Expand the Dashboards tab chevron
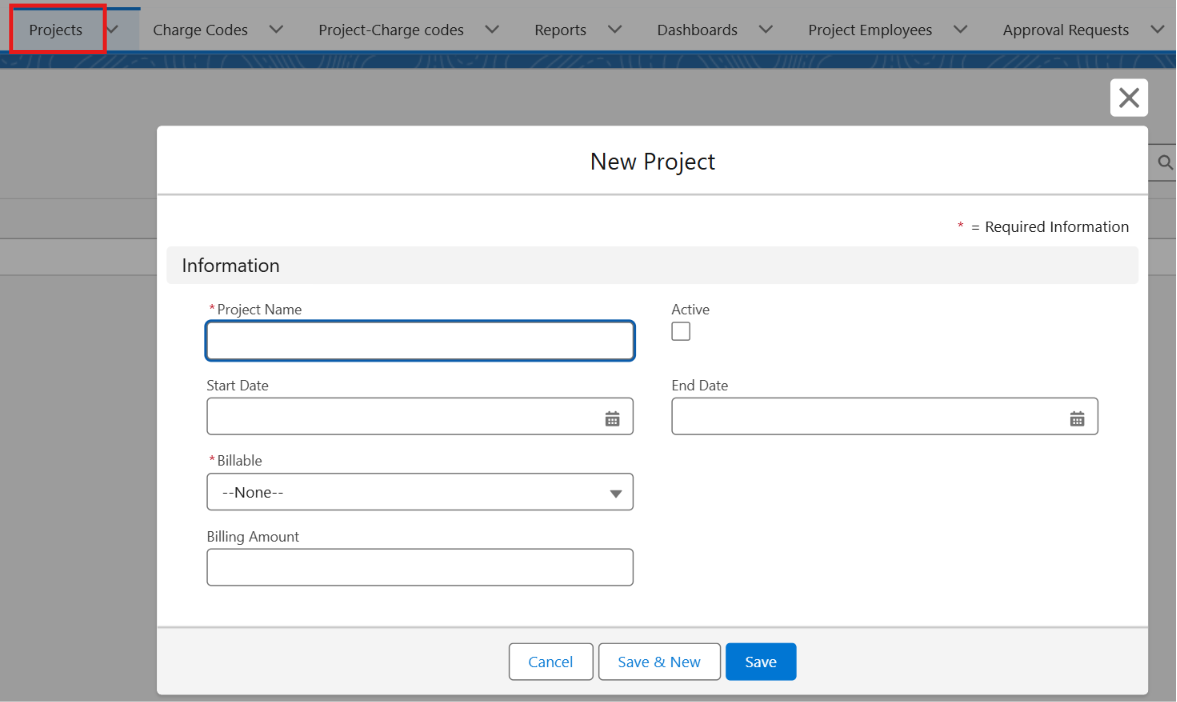The width and height of the screenshot is (1177, 702). (766, 29)
